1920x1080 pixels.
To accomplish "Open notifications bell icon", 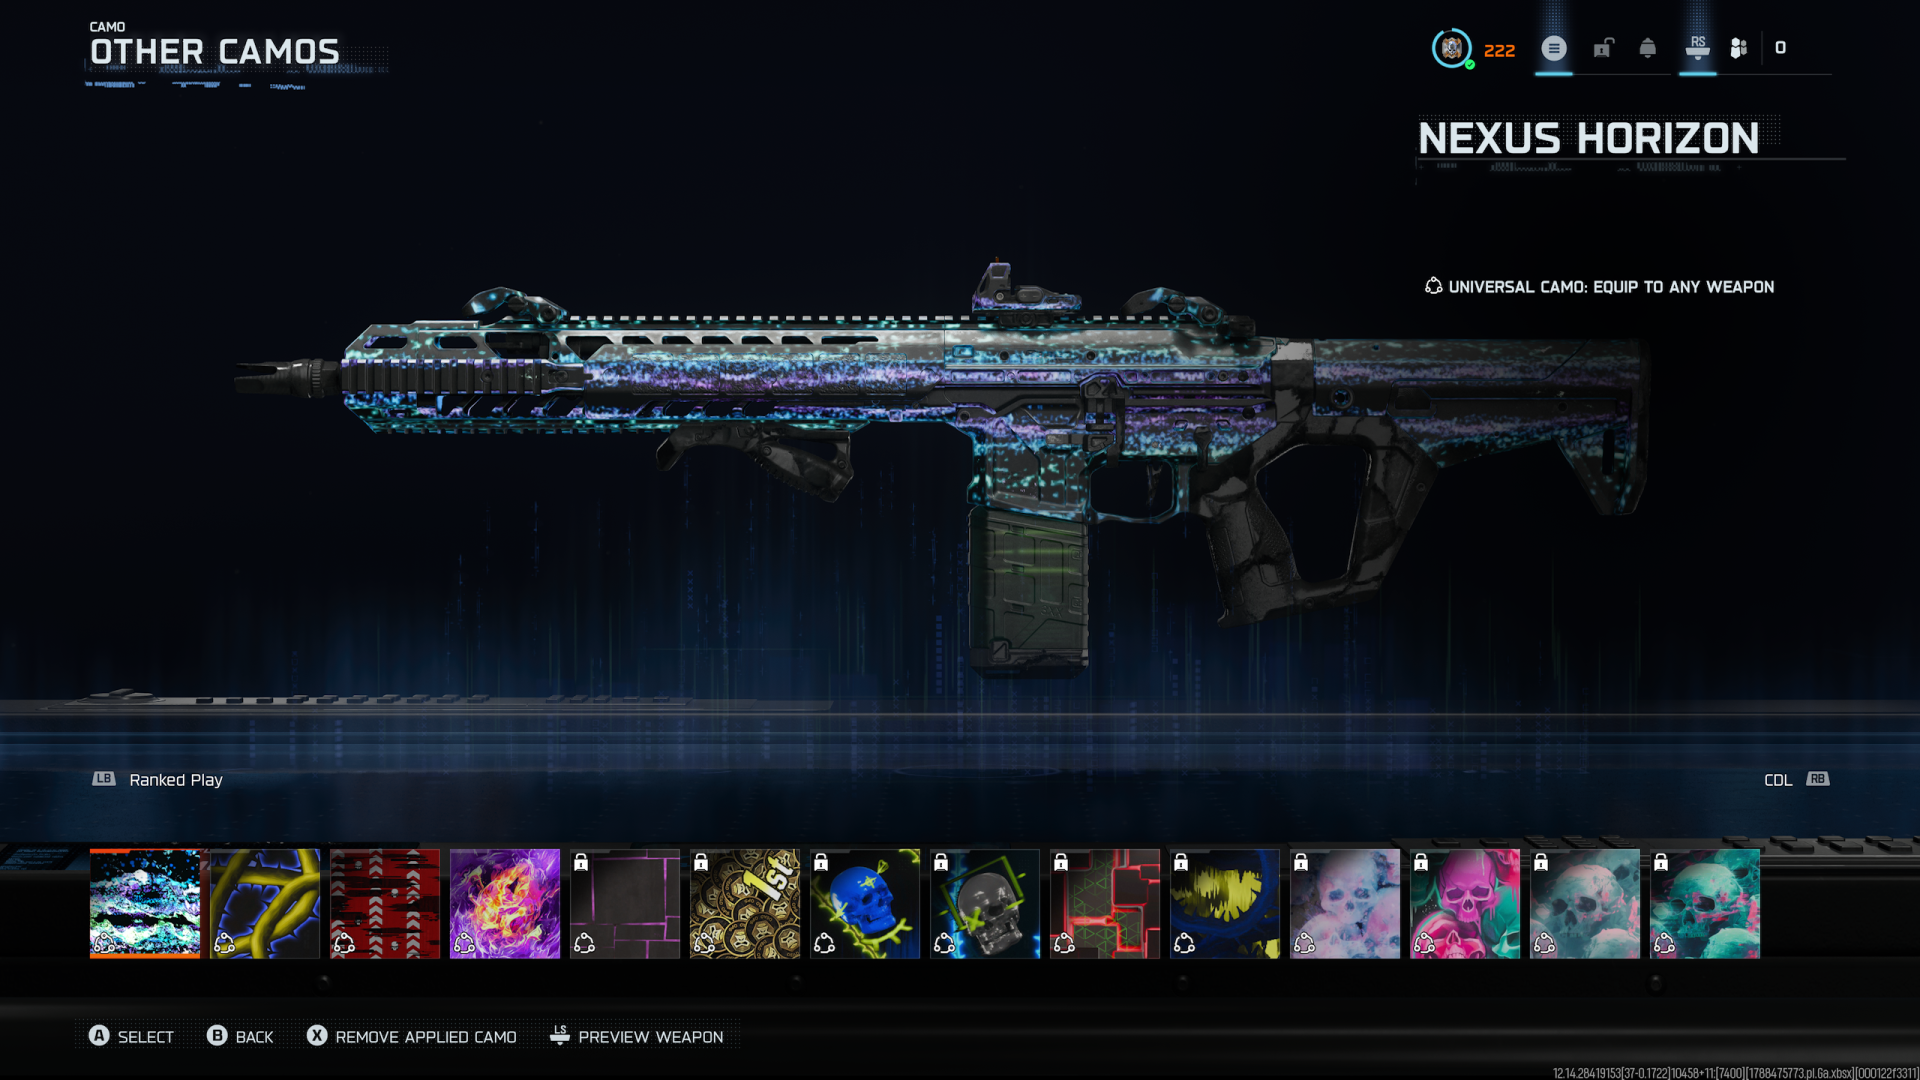I will [x=1648, y=48].
